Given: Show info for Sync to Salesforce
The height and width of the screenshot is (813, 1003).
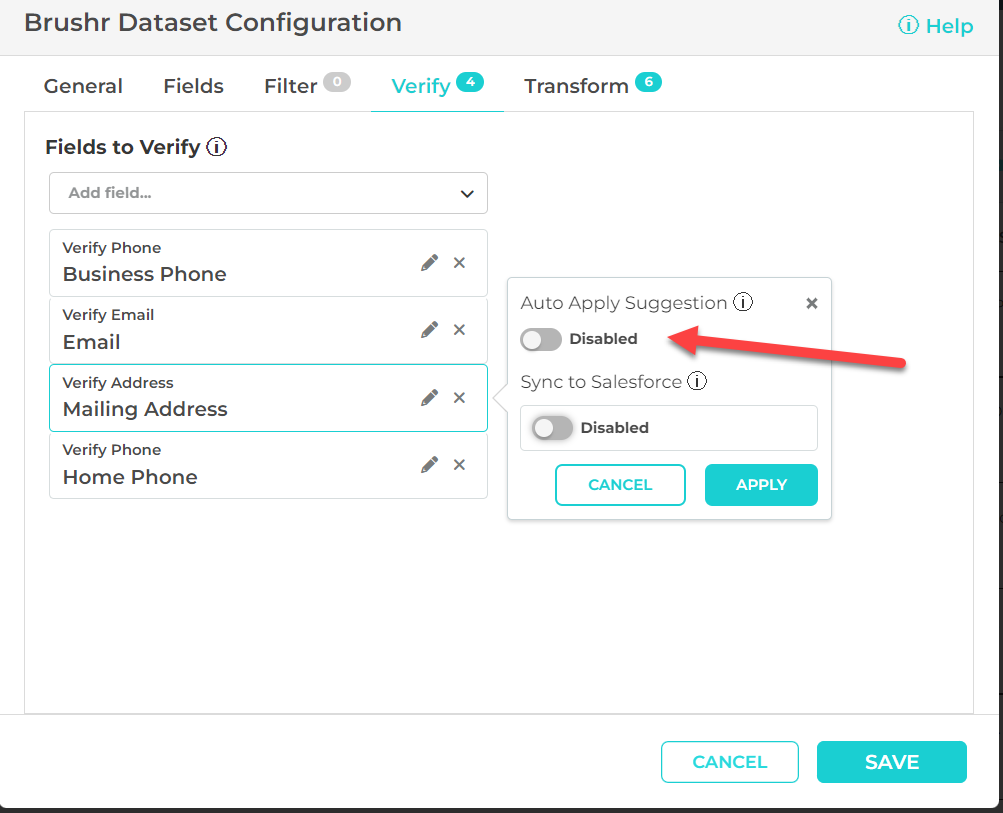Looking at the screenshot, I should [697, 381].
